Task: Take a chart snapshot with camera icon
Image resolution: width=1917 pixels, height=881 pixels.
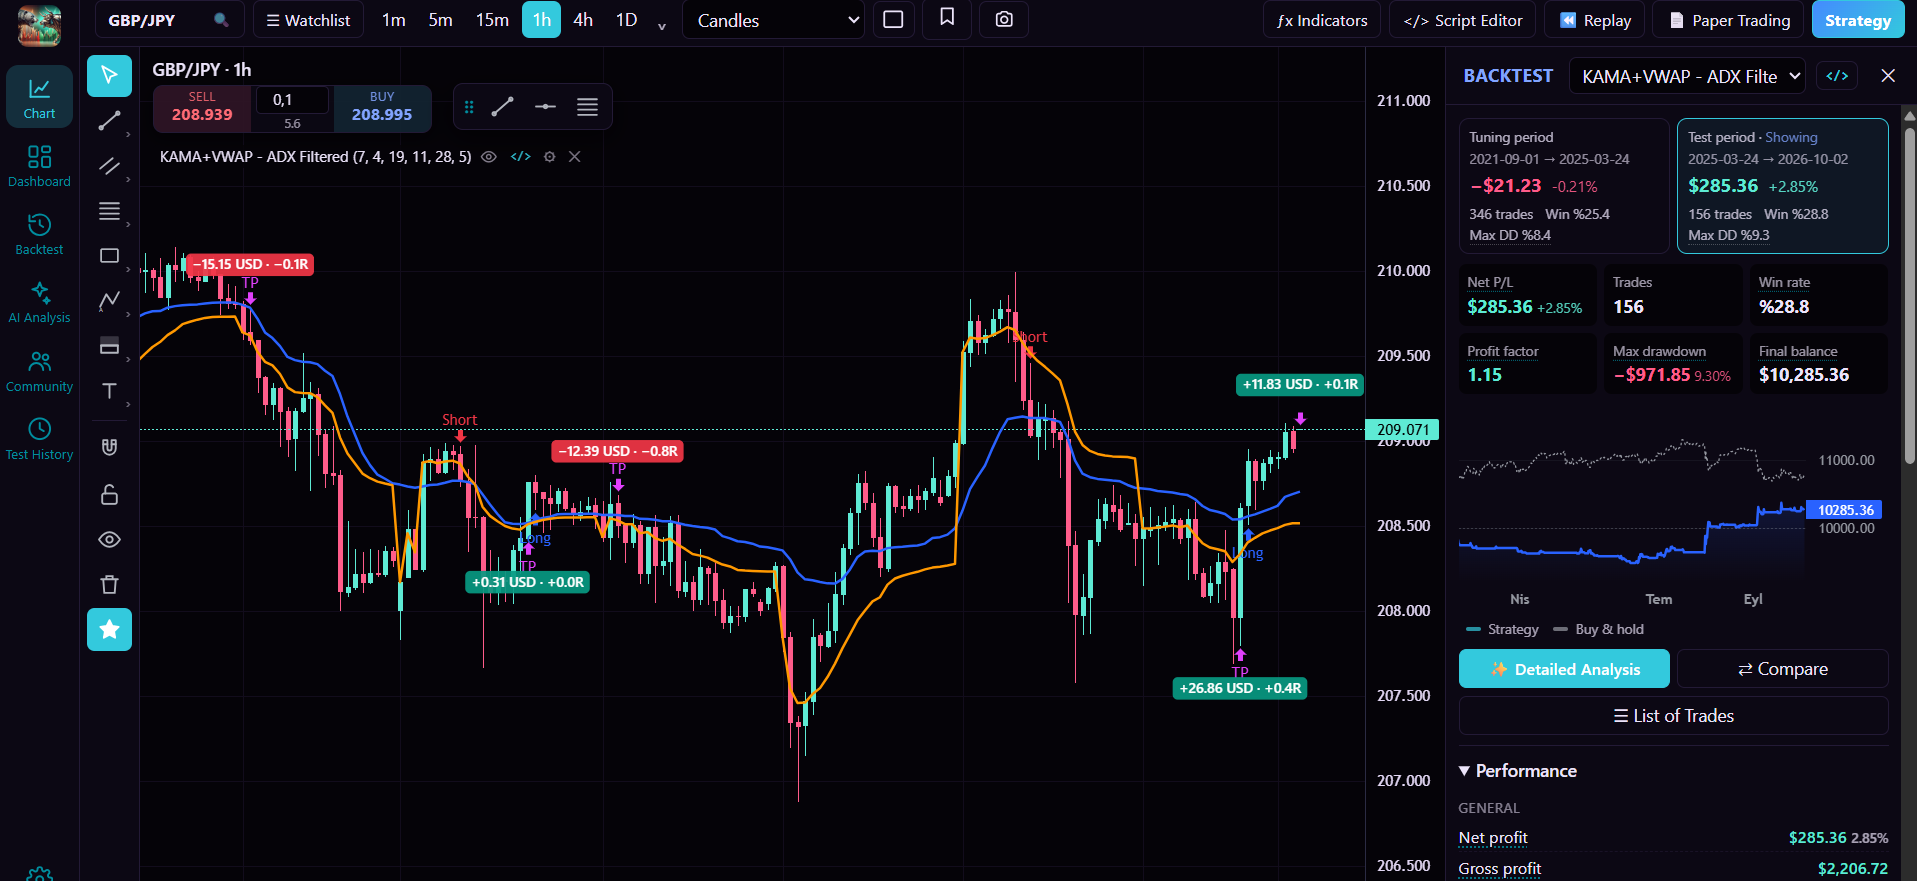Action: click(1004, 20)
